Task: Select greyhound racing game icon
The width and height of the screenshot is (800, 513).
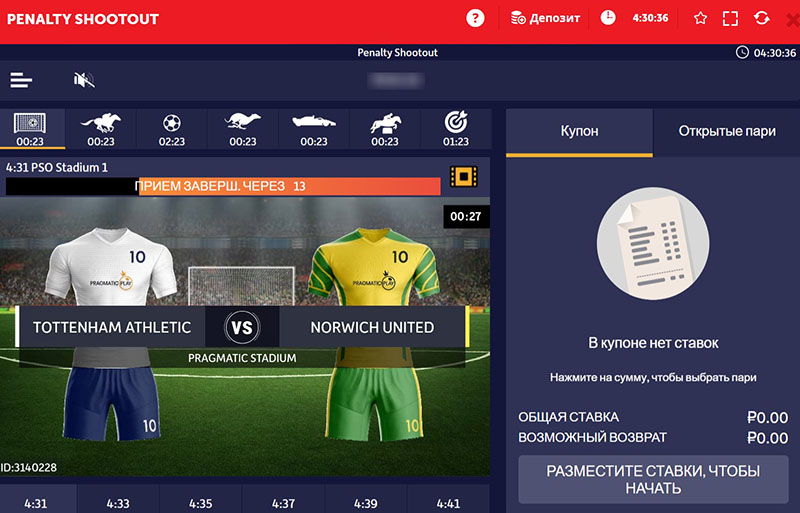Action: click(x=242, y=130)
